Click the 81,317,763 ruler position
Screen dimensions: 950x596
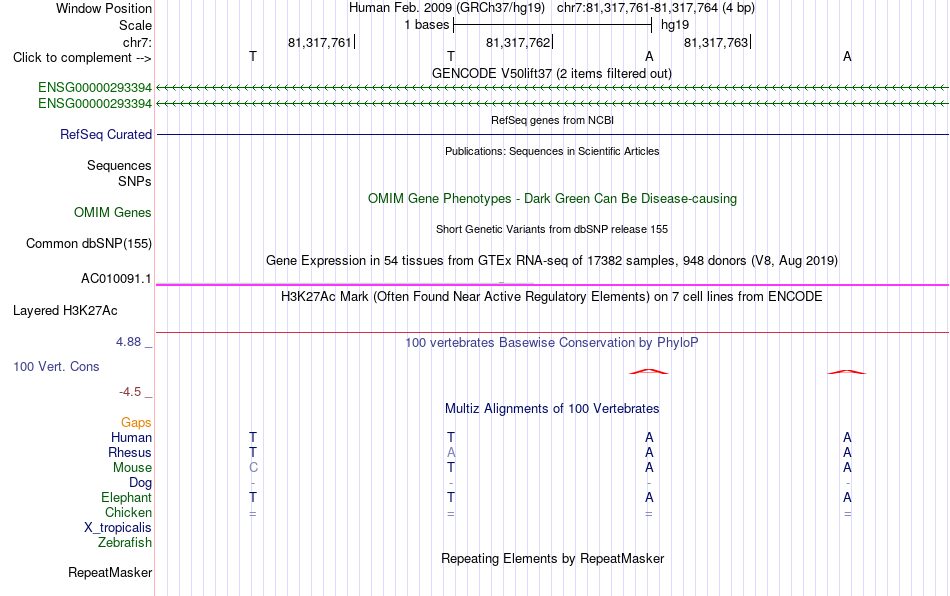coord(716,42)
